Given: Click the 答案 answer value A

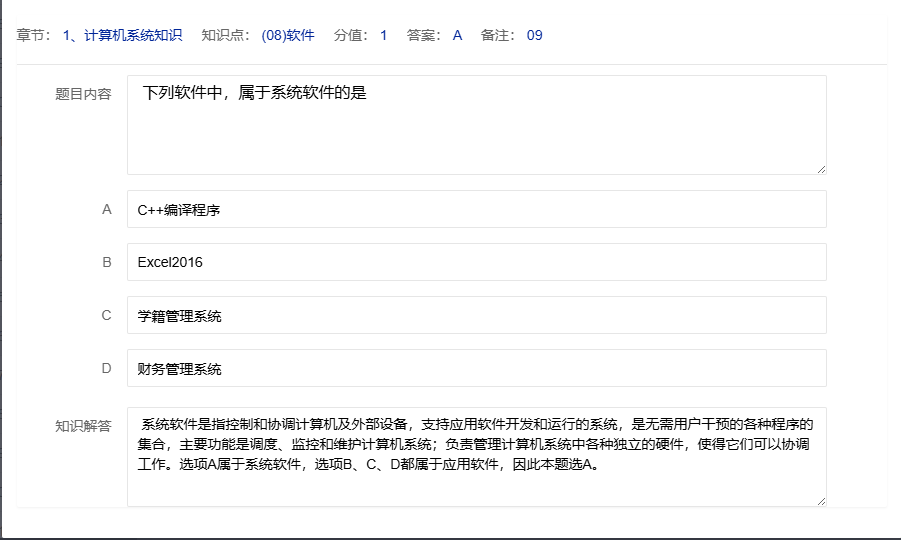Looking at the screenshot, I should coord(457,36).
